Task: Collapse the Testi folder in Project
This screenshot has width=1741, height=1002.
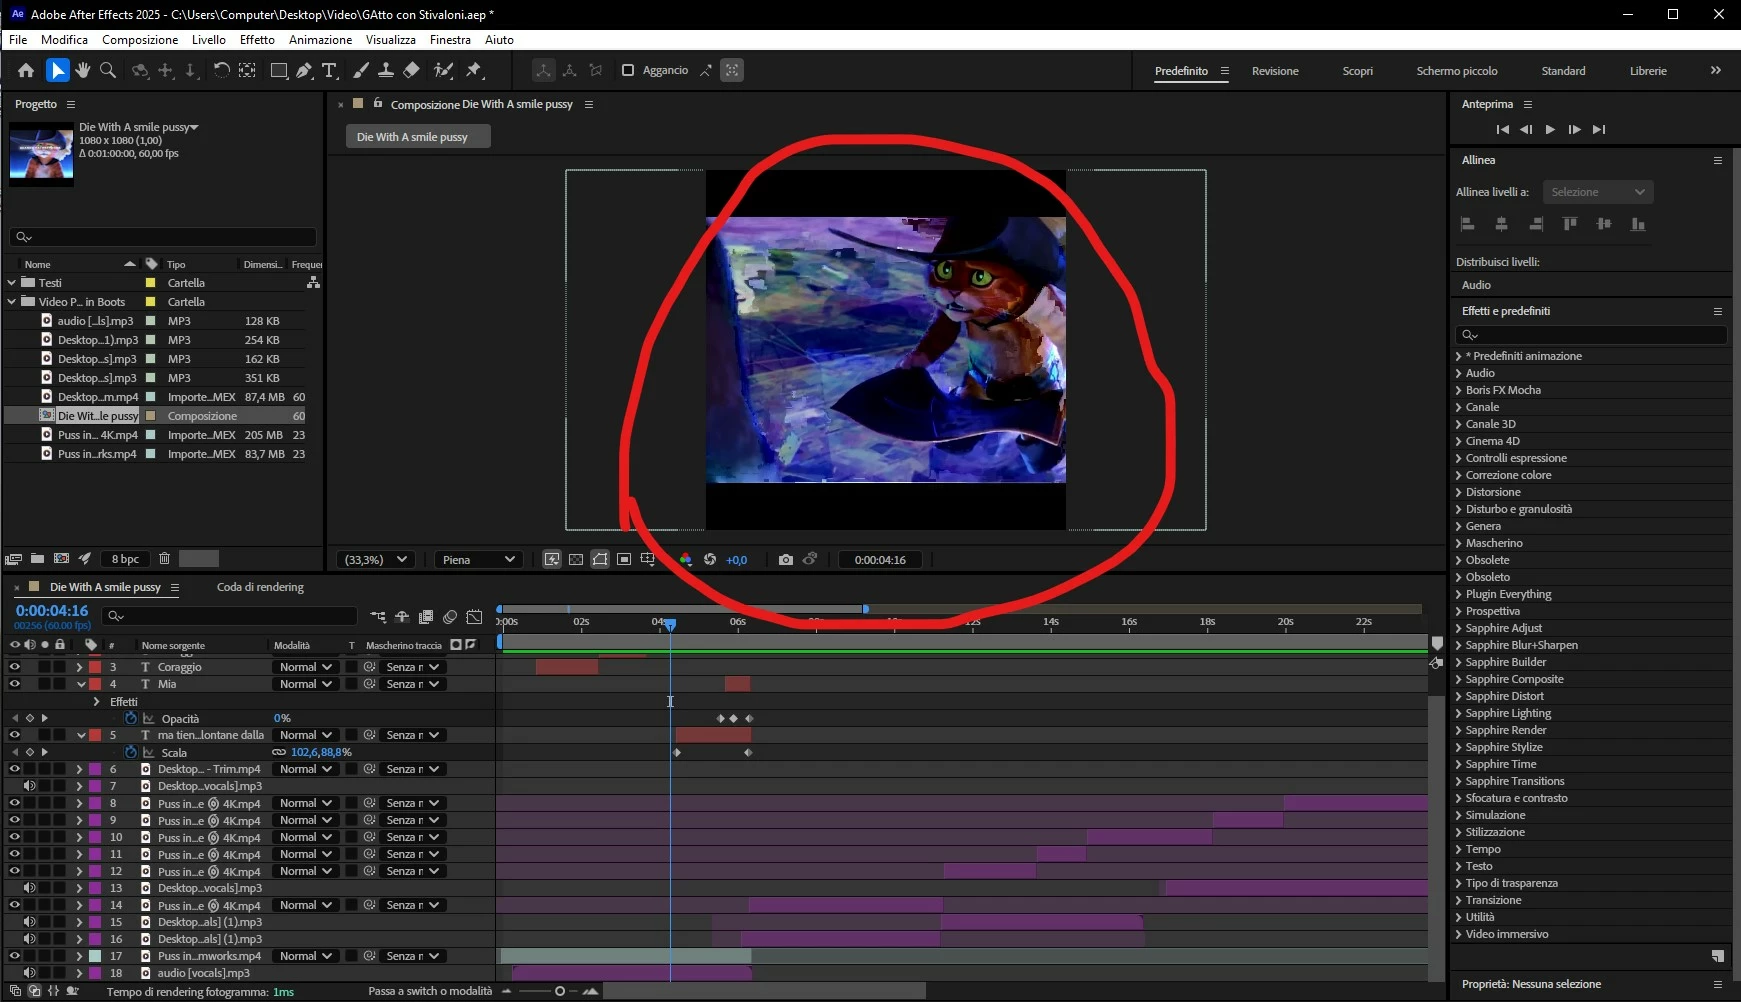Action: pos(12,283)
